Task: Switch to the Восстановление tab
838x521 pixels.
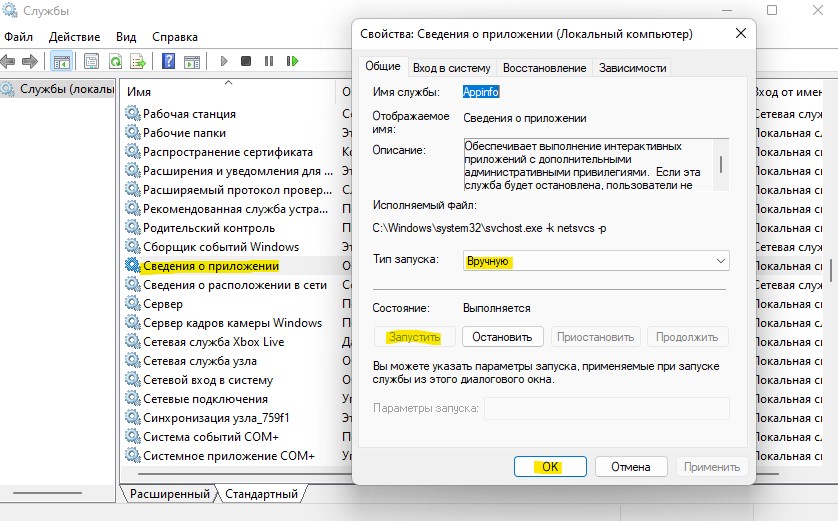Action: 545,68
